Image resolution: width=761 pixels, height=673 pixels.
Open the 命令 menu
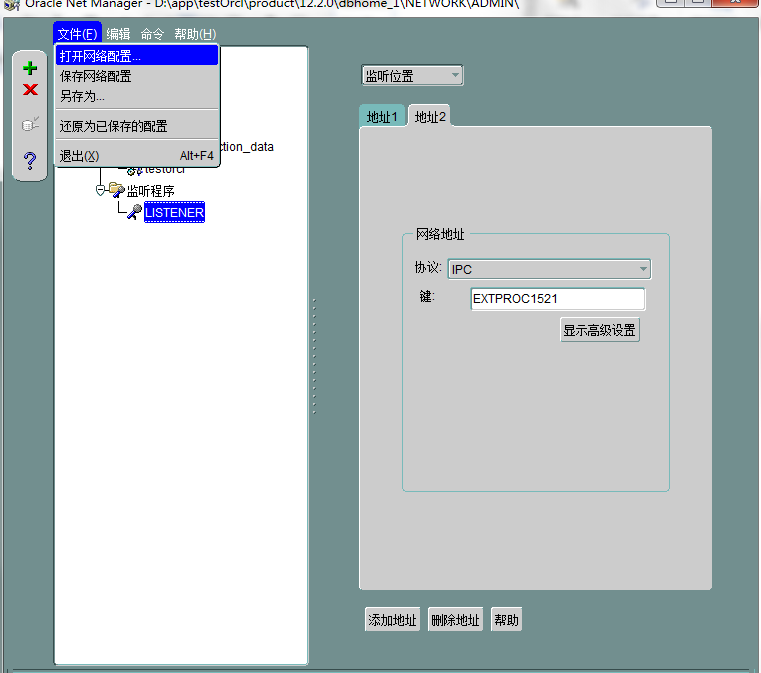[x=152, y=34]
